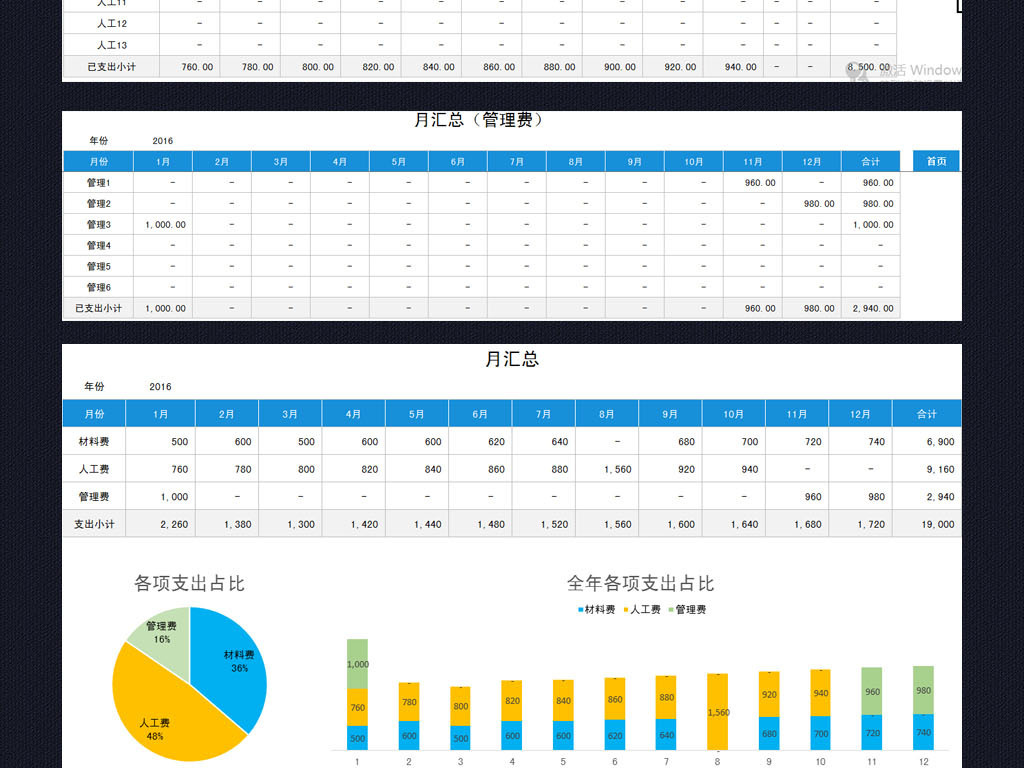Click the orange 940 bar segment for month 10
Screen dimensions: 1024x768
pos(820,693)
